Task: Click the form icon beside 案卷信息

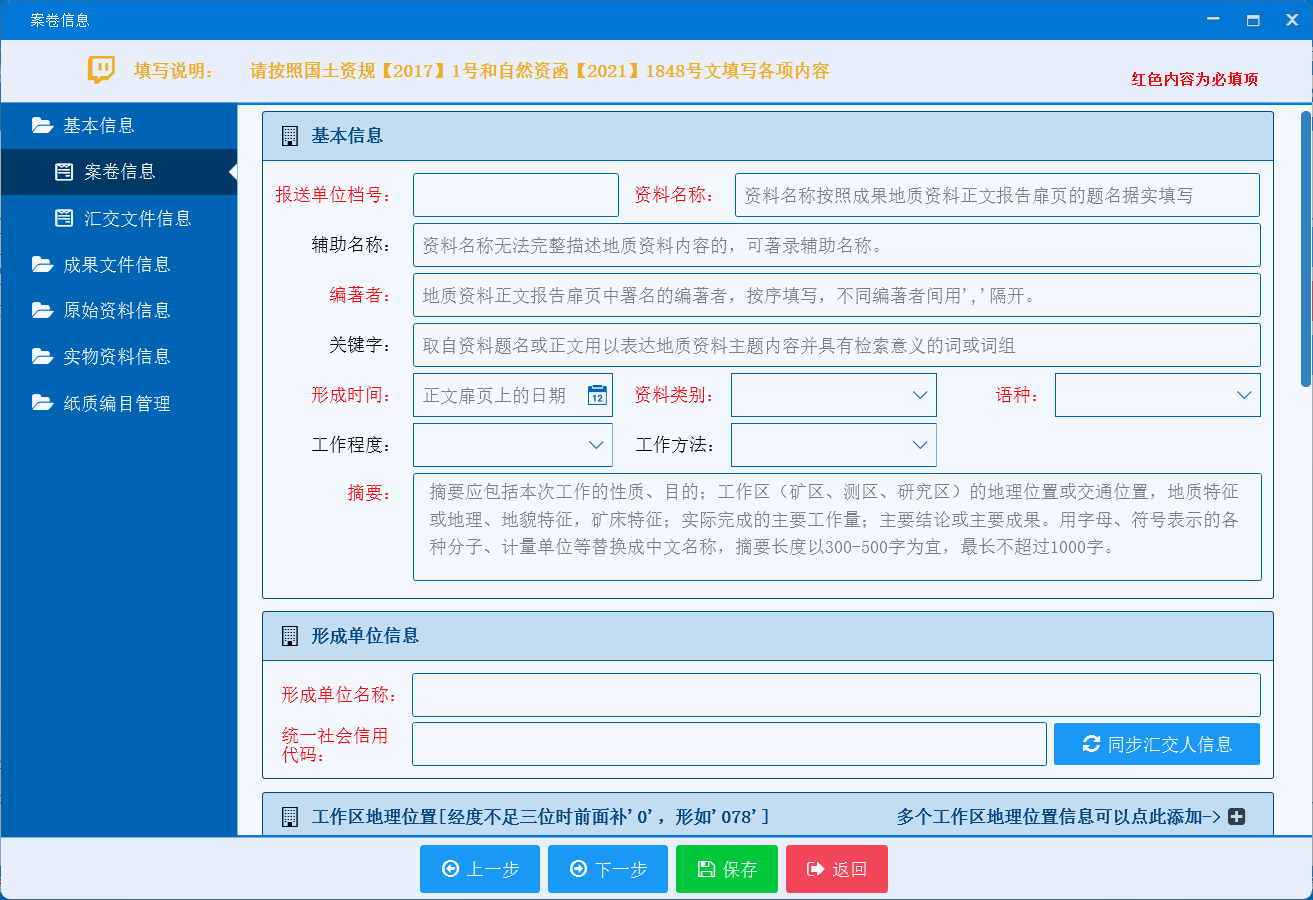Action: coord(64,172)
